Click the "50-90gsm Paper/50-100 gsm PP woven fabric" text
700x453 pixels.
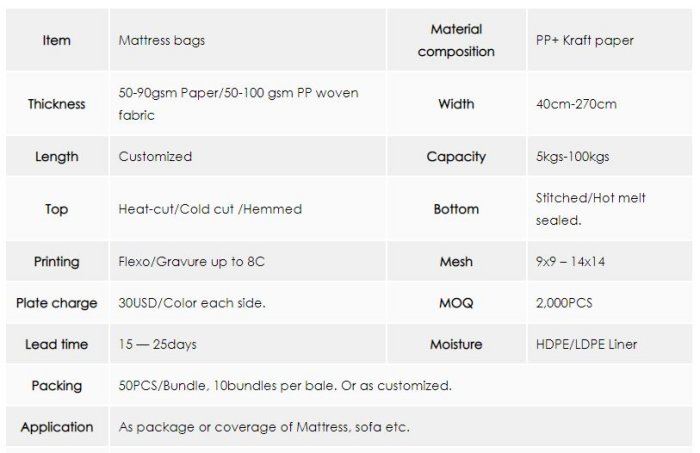[x=238, y=104]
